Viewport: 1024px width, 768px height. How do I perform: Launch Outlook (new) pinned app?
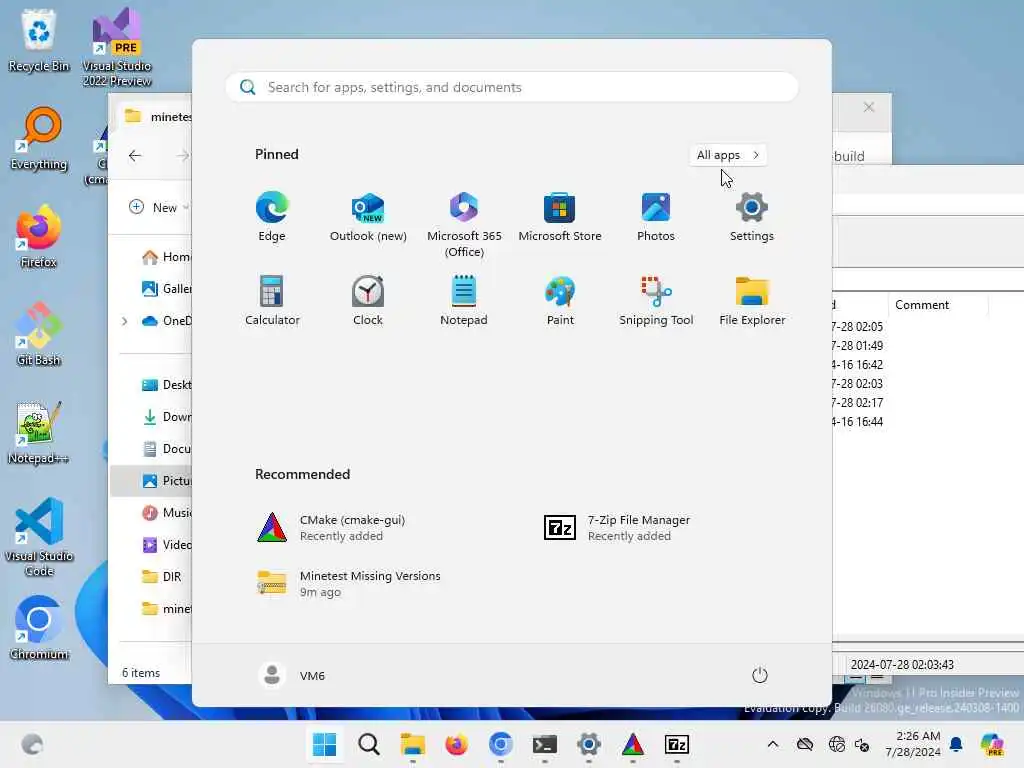[x=368, y=217]
